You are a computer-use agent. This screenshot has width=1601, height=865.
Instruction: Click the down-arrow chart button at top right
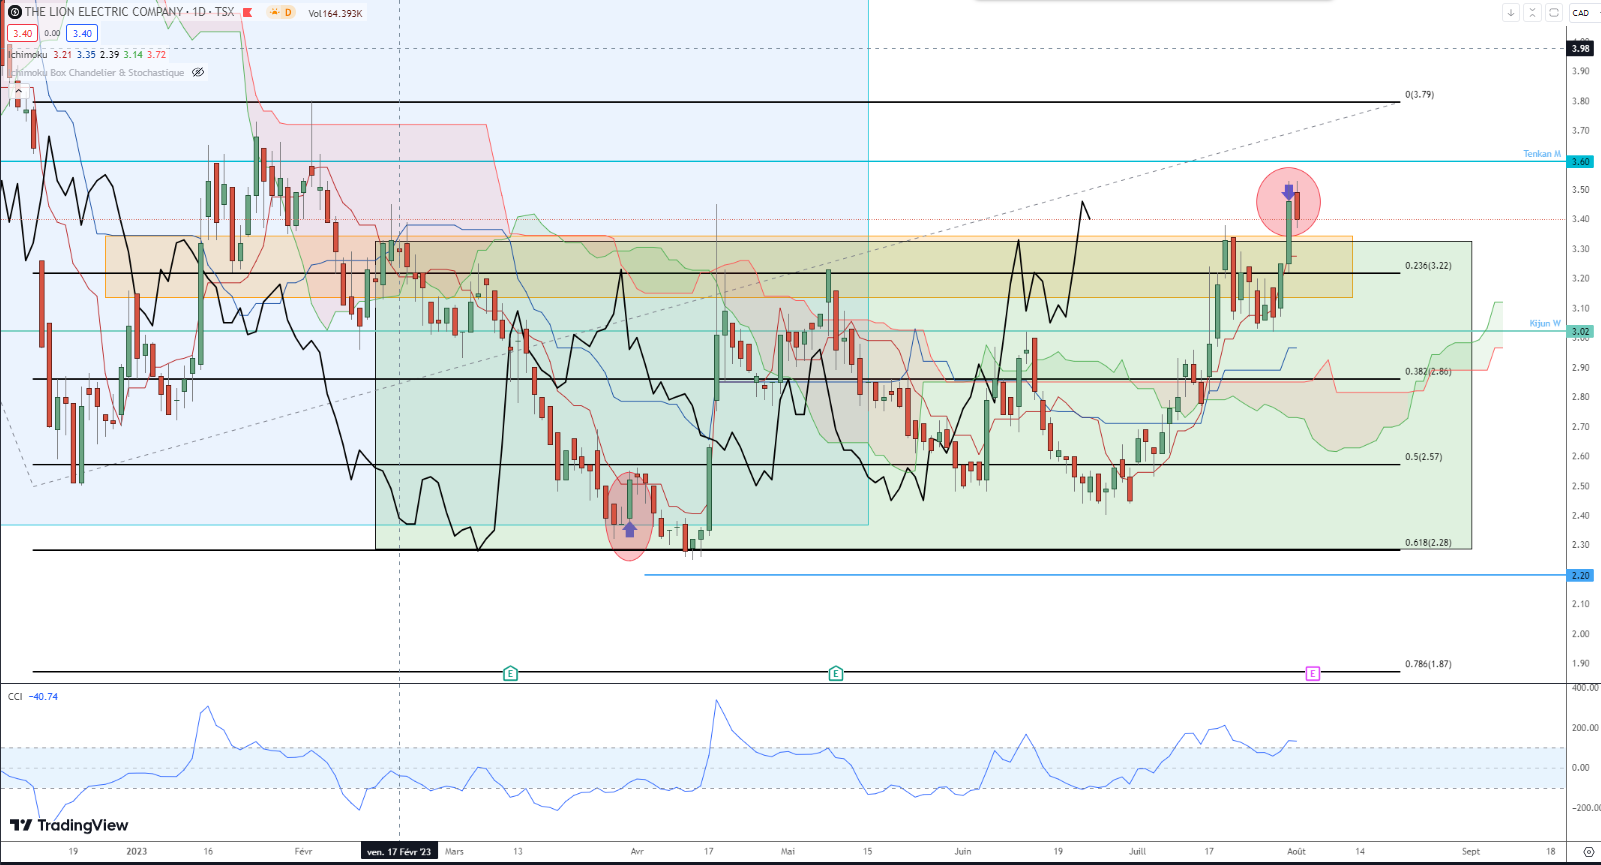(x=1510, y=13)
